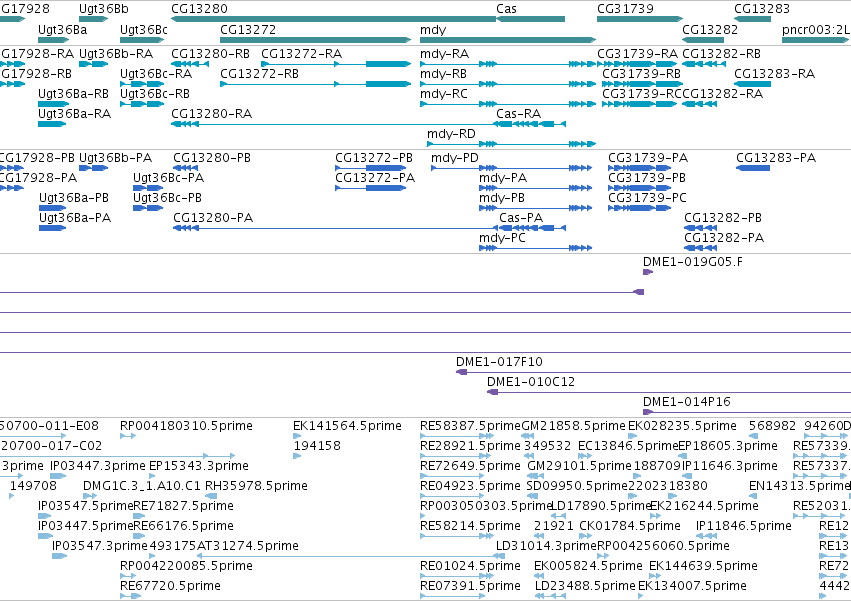Screen dimensions: 851x601
Task: Select transcript mdy-RC label
Action: pyautogui.click(x=444, y=94)
